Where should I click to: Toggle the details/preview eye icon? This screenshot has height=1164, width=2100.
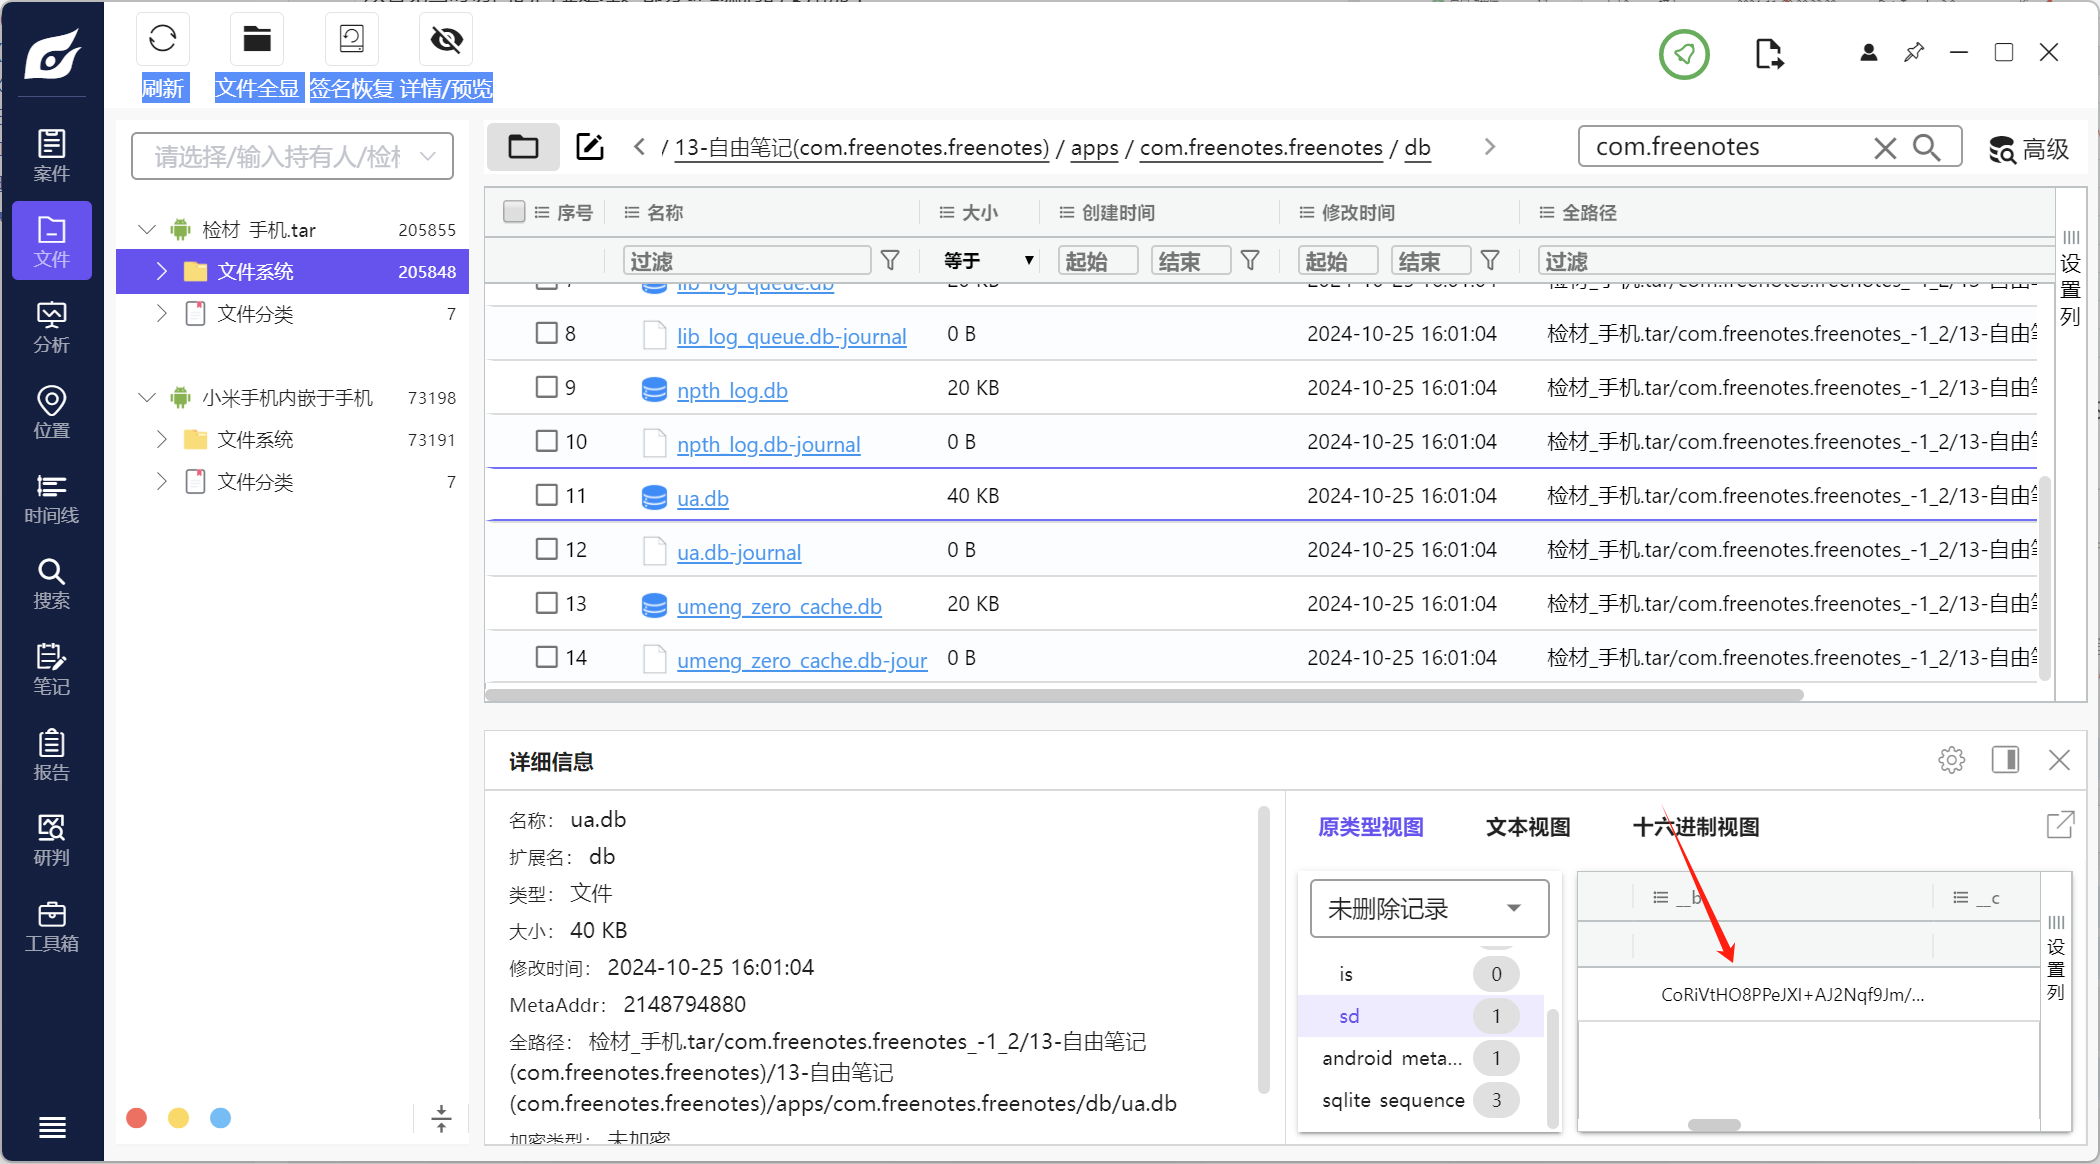point(446,39)
